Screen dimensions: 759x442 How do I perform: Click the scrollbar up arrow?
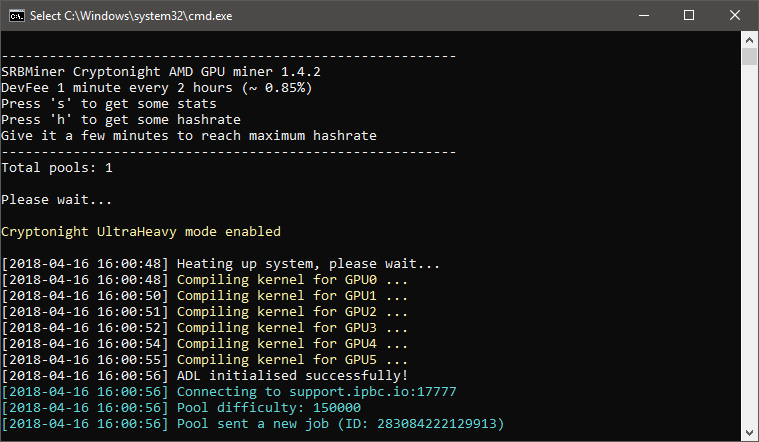pyautogui.click(x=750, y=40)
